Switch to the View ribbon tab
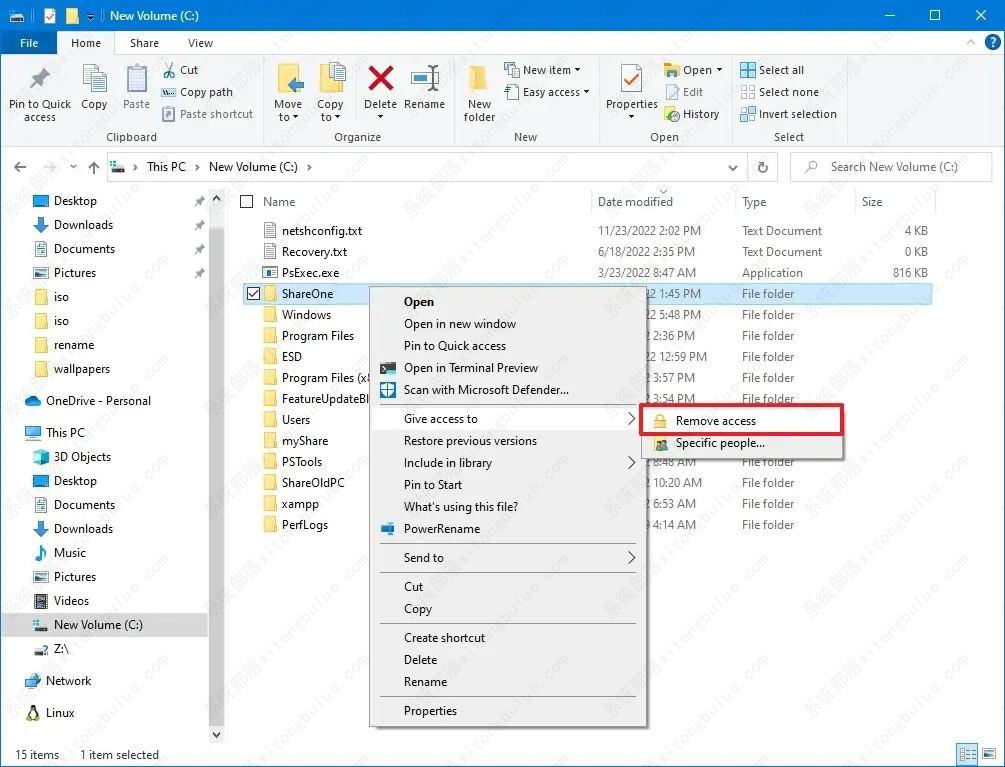The image size is (1005, 767). pyautogui.click(x=200, y=43)
